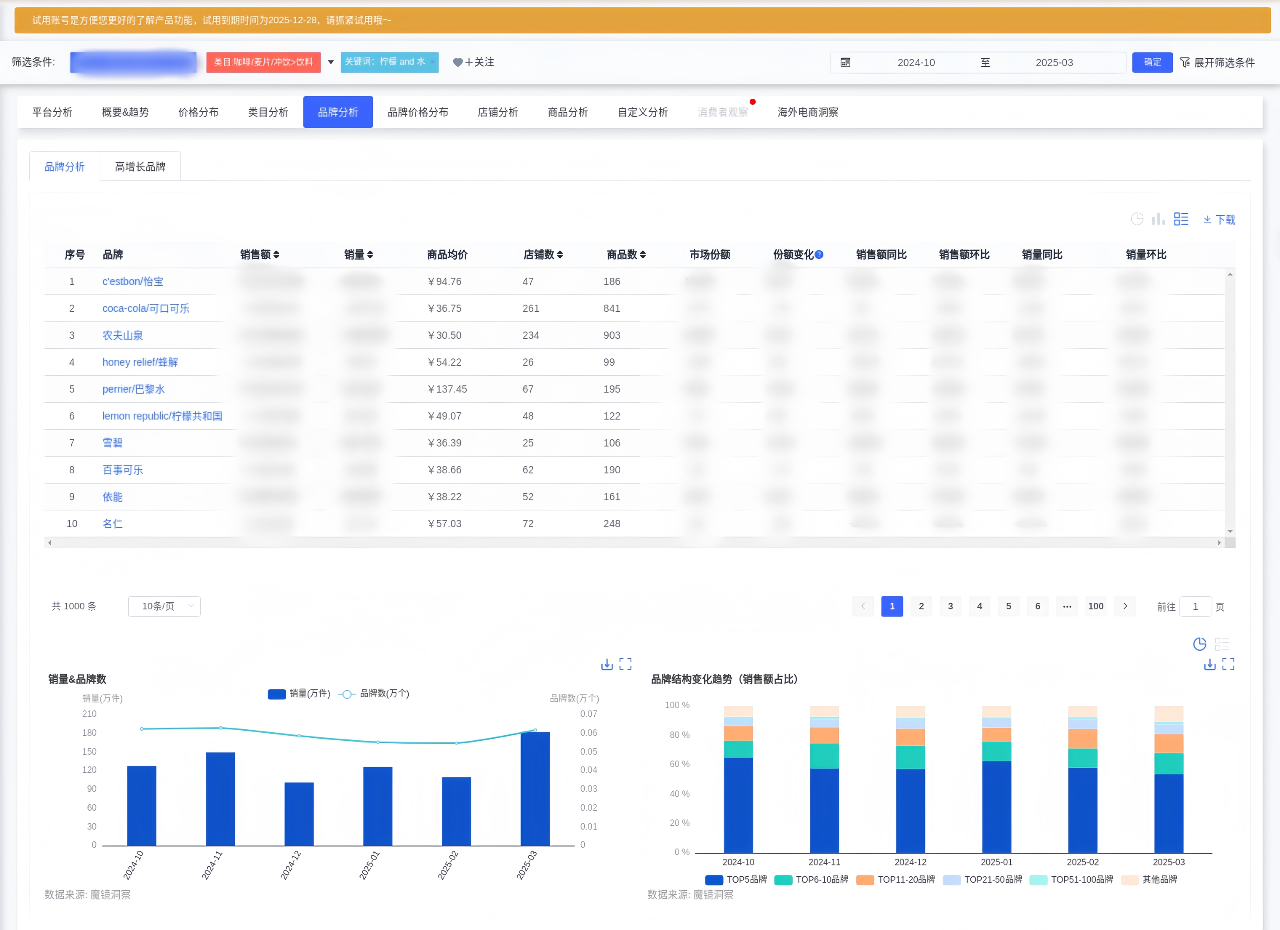Viewport: 1280px width, 930px height.
Task: Click end date field 2025-03
Action: click(x=1054, y=62)
